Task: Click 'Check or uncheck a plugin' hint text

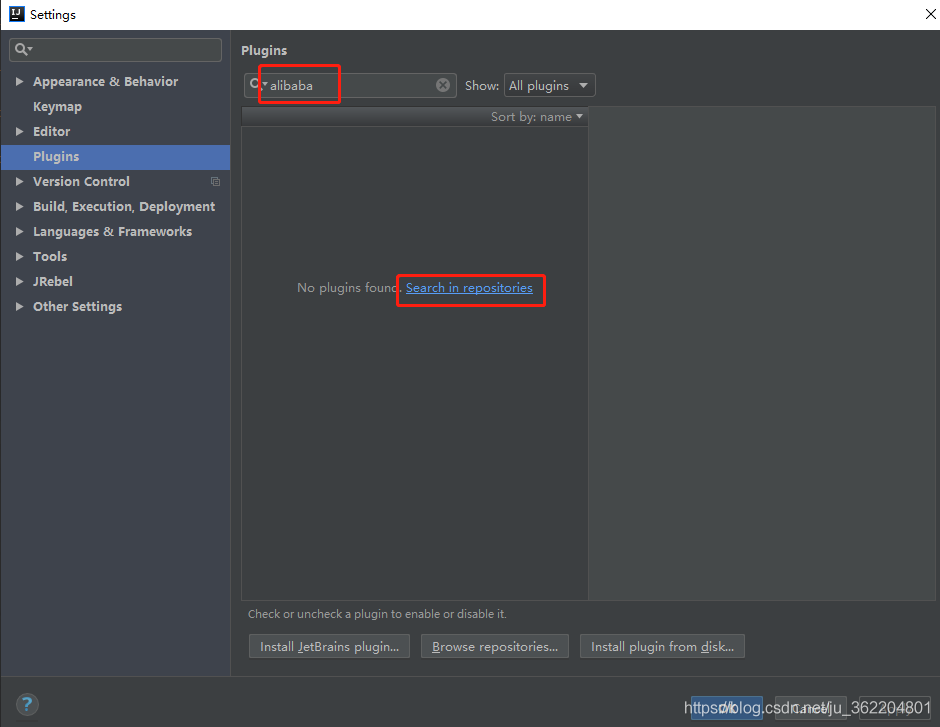Action: [x=377, y=614]
